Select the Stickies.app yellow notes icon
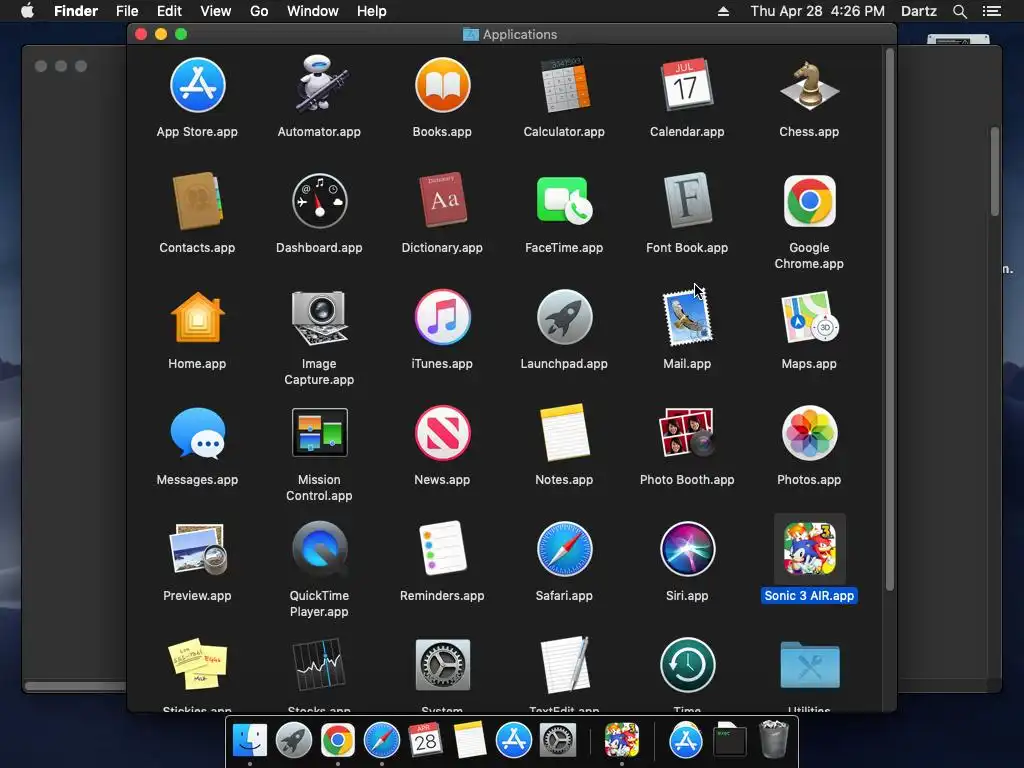 pyautogui.click(x=197, y=664)
